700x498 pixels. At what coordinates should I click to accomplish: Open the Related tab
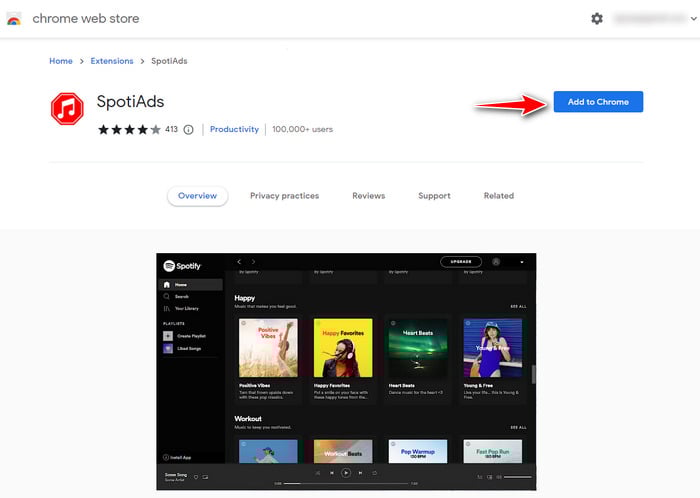point(499,195)
